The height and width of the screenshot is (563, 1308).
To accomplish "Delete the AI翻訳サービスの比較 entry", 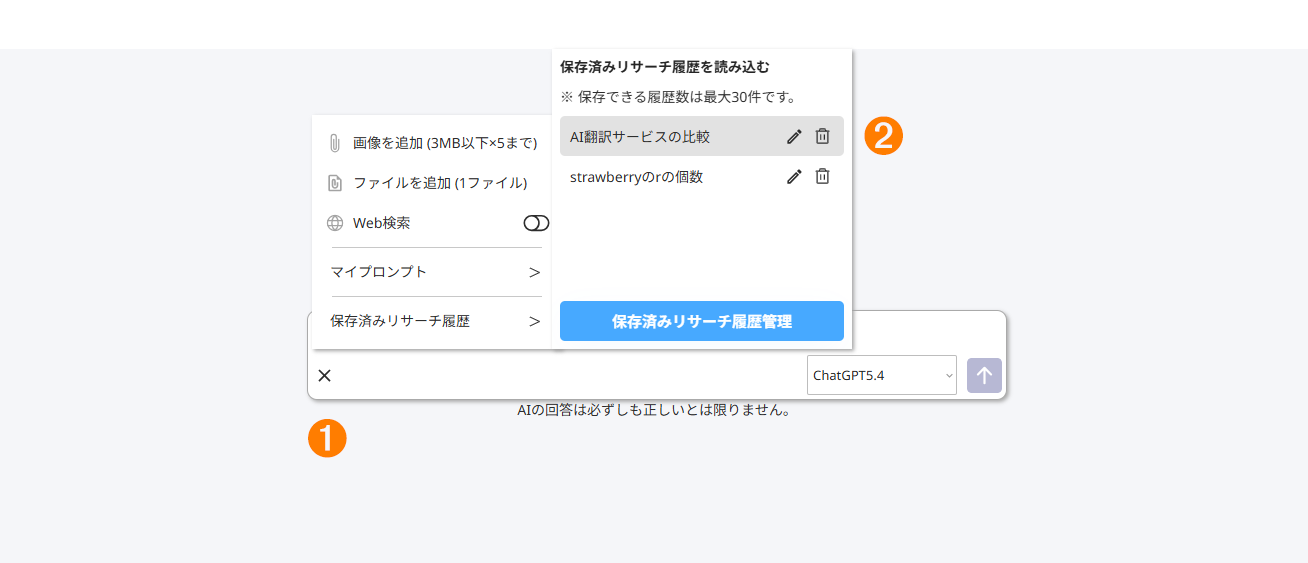I will [x=822, y=136].
